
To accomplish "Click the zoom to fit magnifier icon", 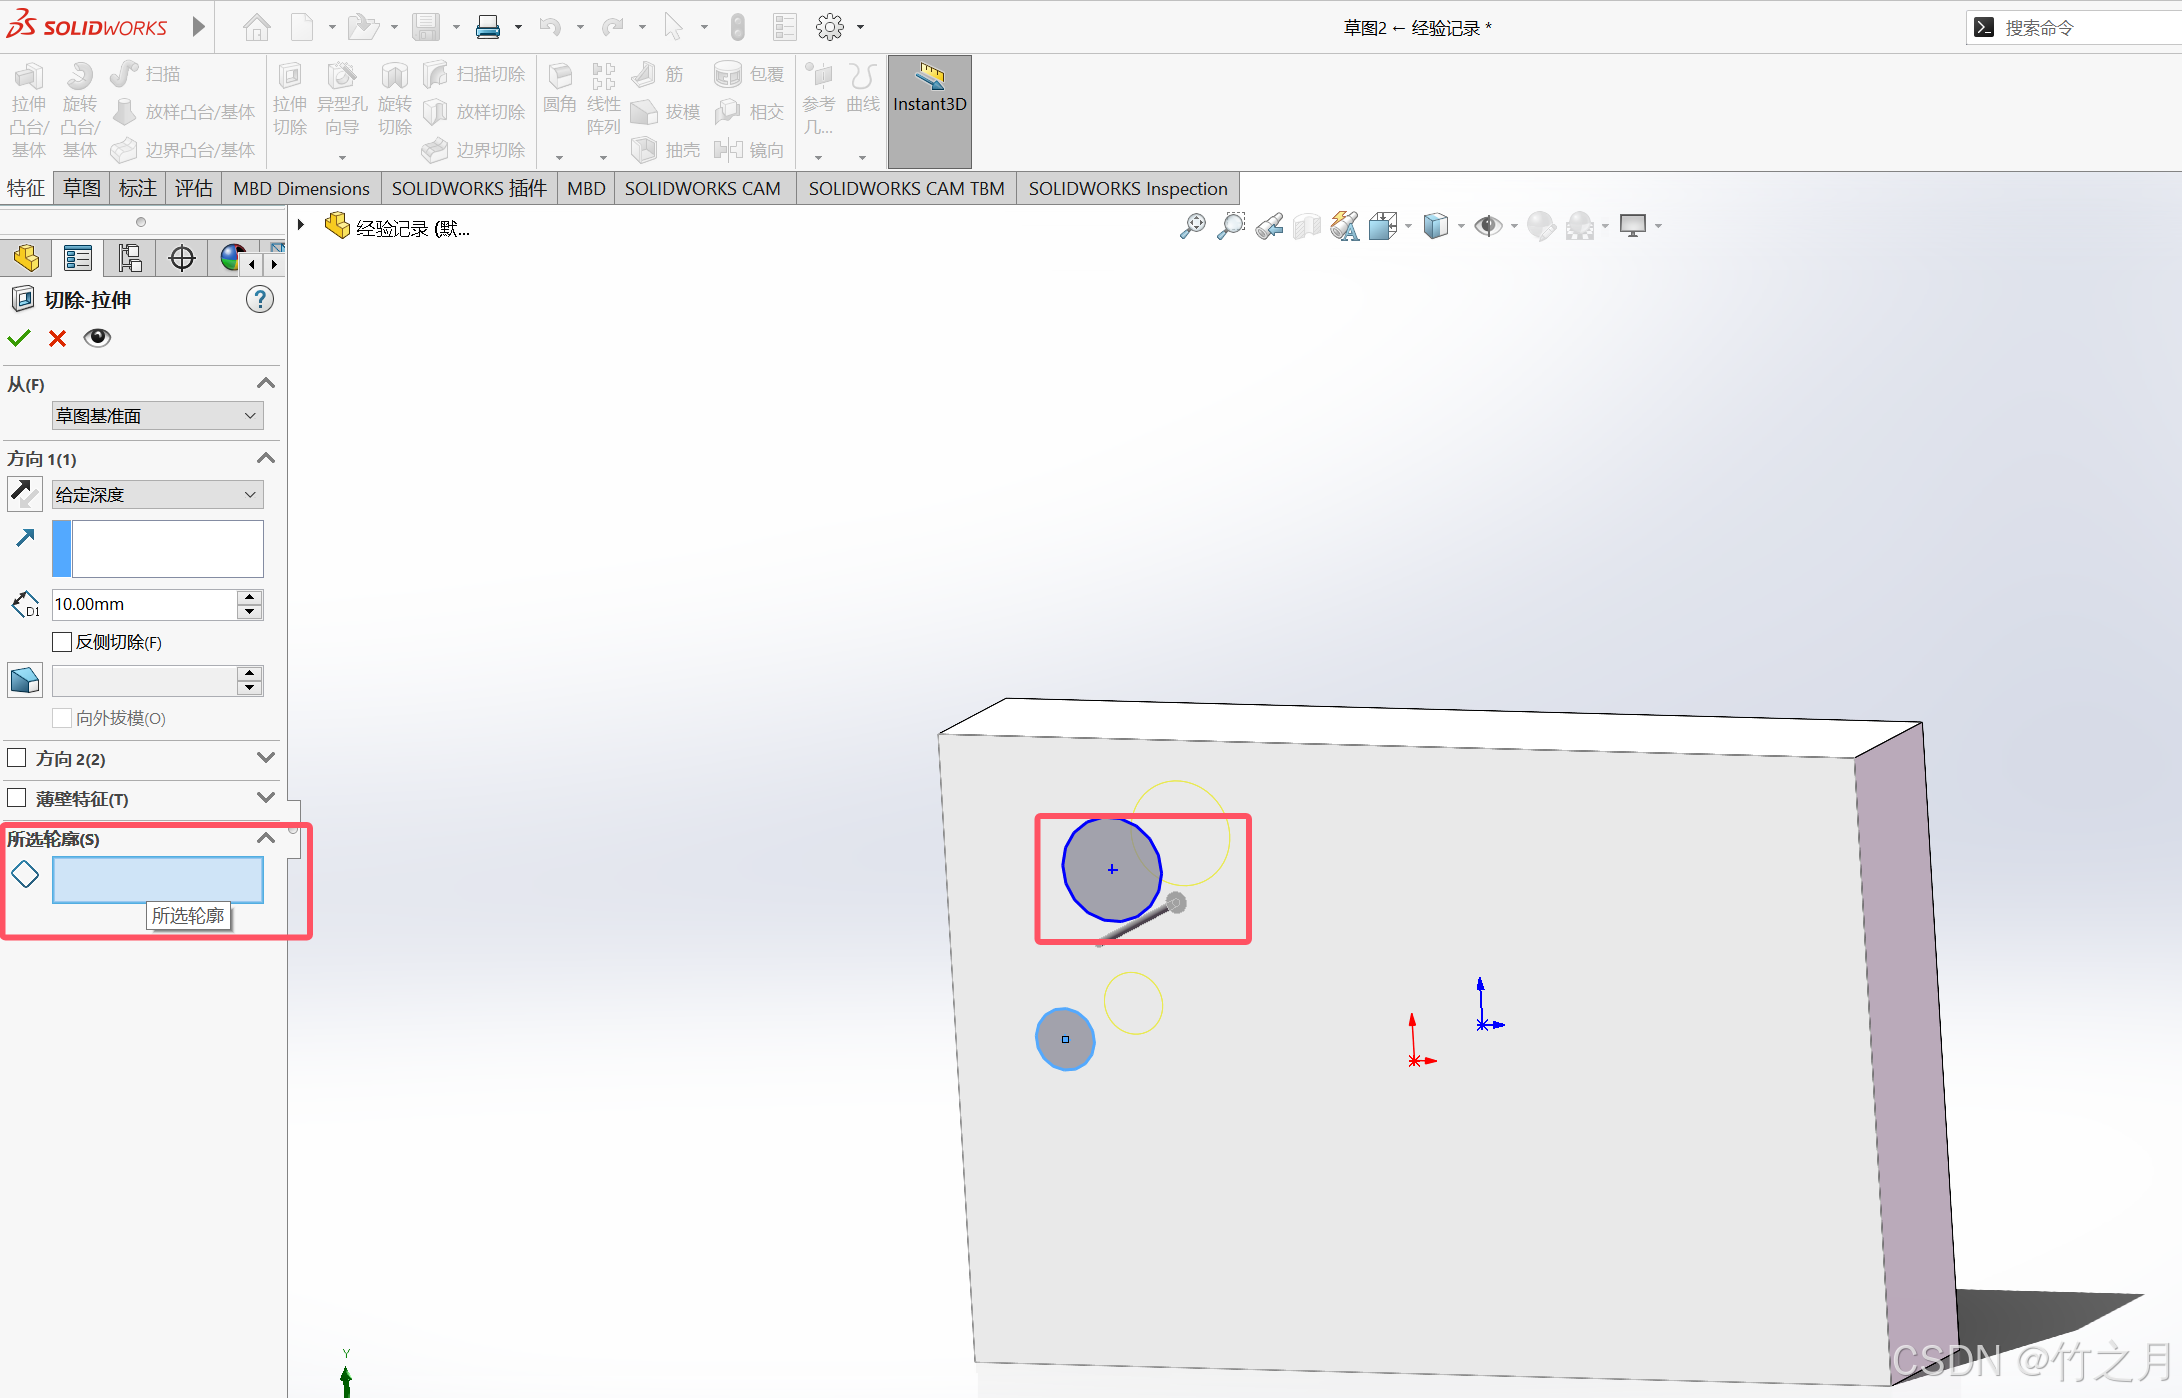I will pos(1192,227).
